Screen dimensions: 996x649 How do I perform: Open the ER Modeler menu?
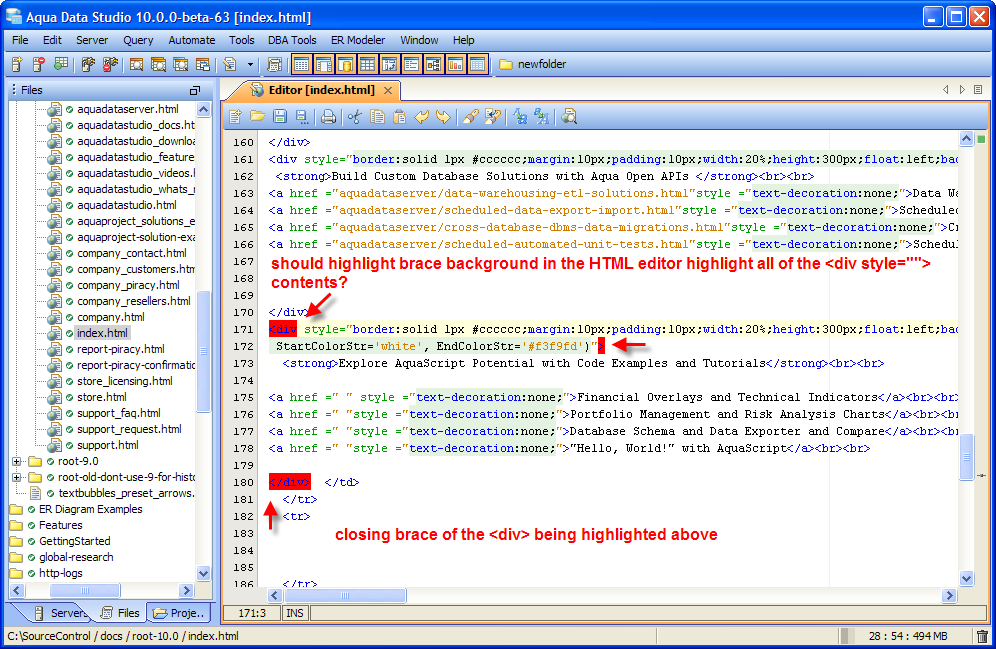click(358, 40)
